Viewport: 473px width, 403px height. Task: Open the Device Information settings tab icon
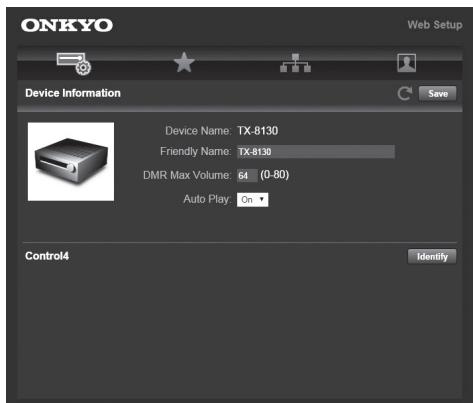click(74, 63)
